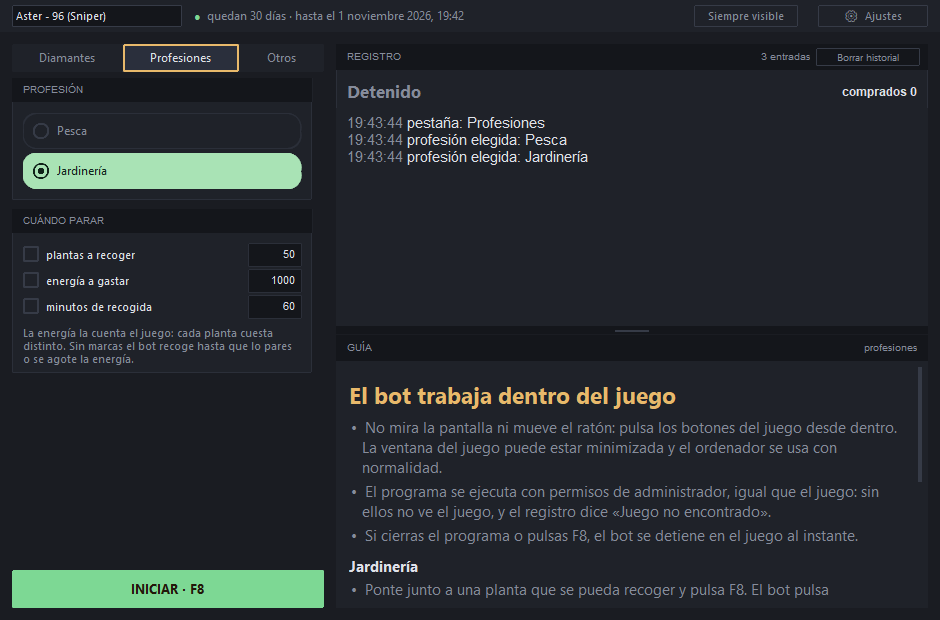Open the Profesiones tab

[180, 58]
